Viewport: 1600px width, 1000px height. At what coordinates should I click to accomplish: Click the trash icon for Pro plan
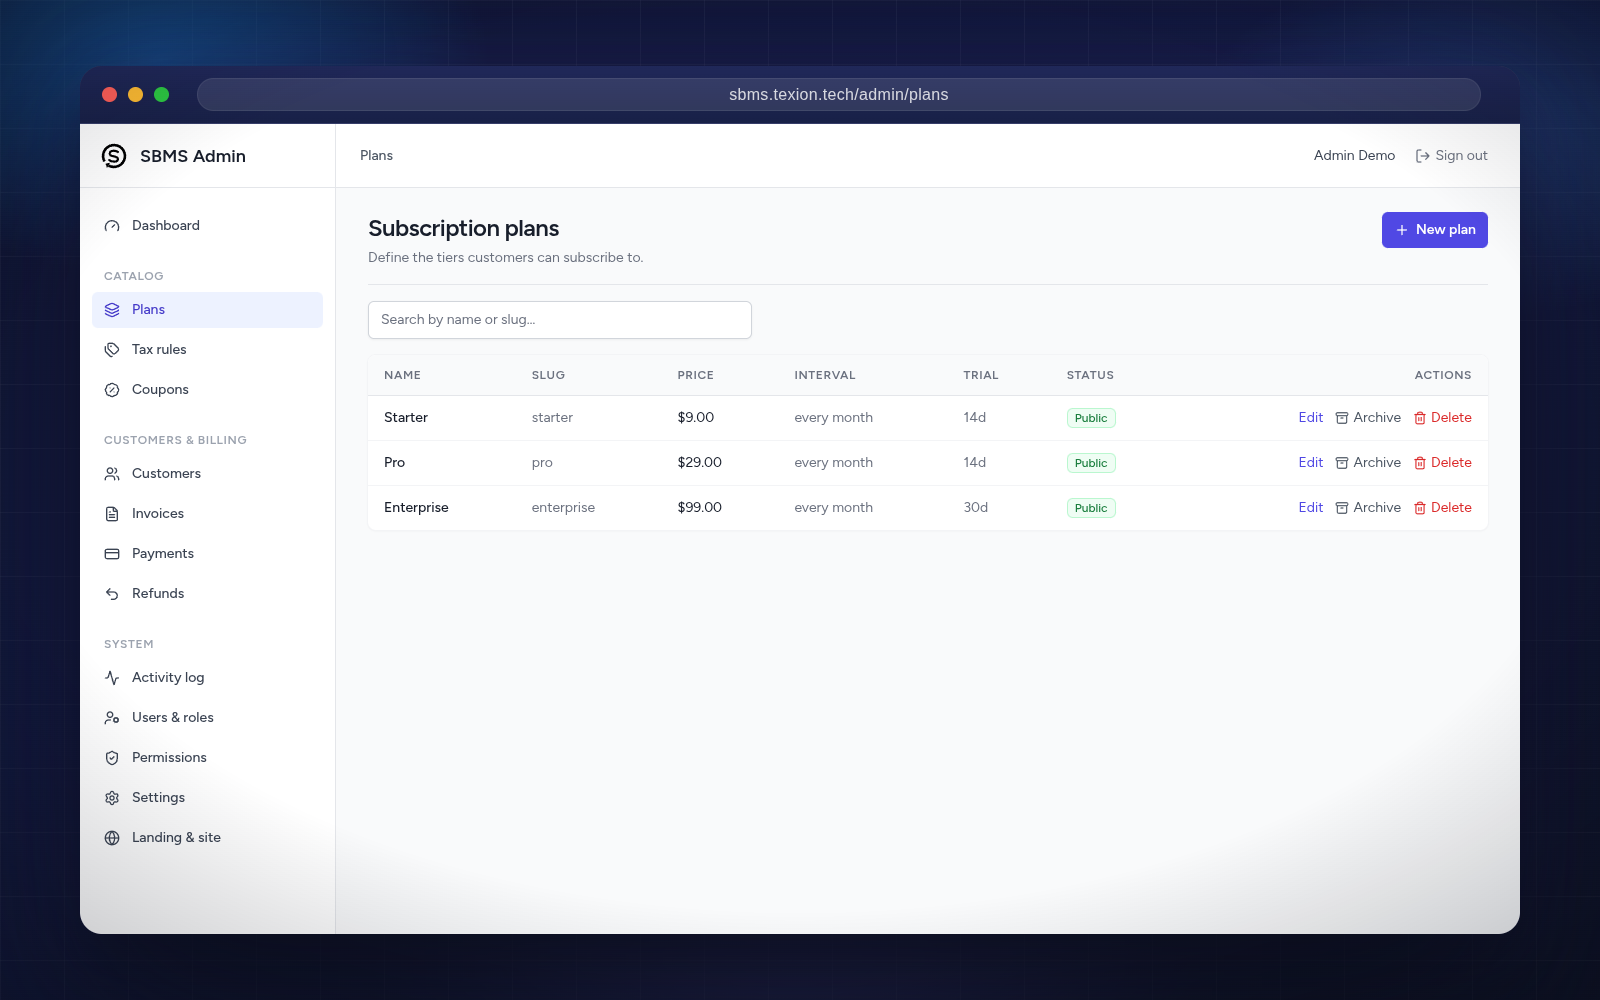click(x=1420, y=463)
